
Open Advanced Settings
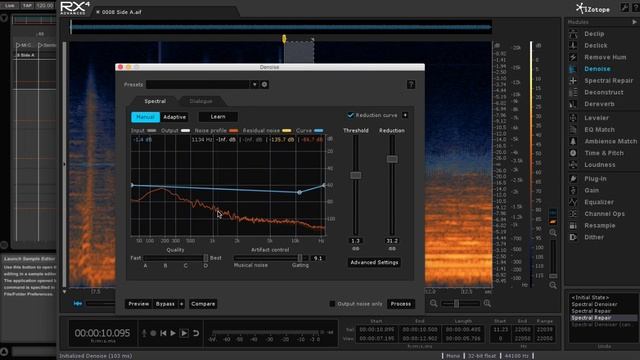(374, 262)
